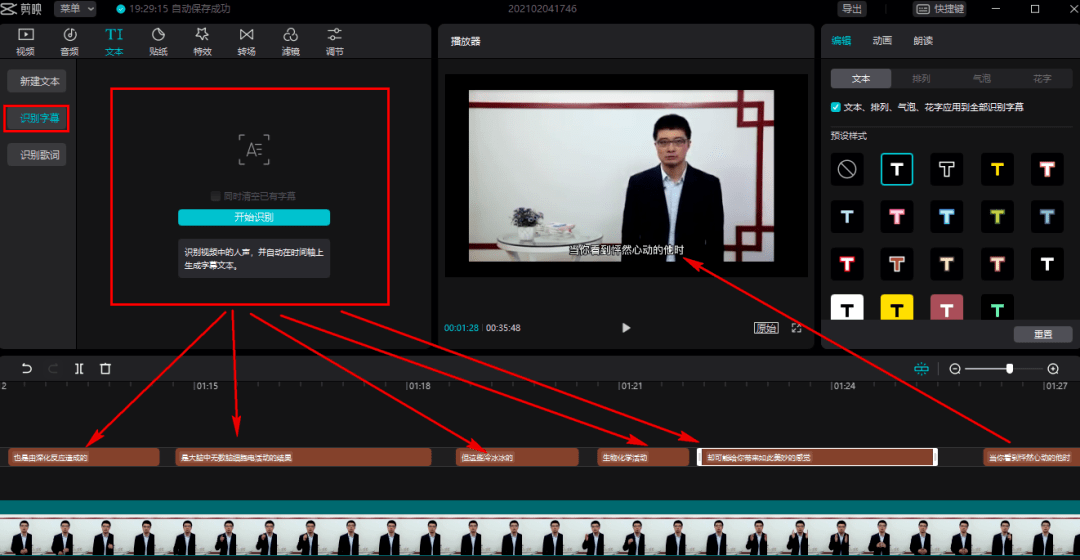This screenshot has height=560, width=1080.
Task: Toggle the timeline snapping icon
Action: pyautogui.click(x=921, y=369)
